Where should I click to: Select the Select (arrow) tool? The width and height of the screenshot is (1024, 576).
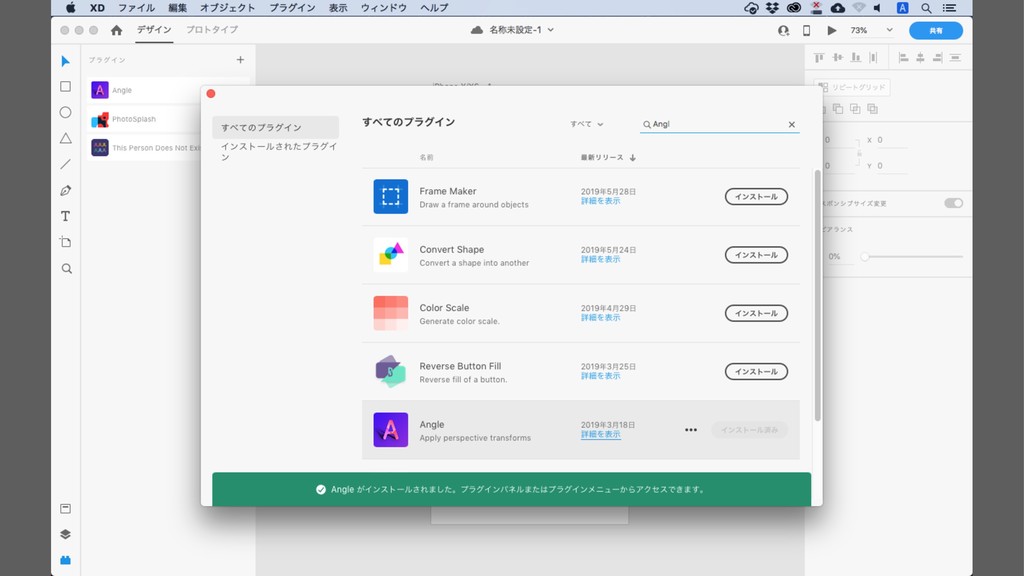point(65,61)
